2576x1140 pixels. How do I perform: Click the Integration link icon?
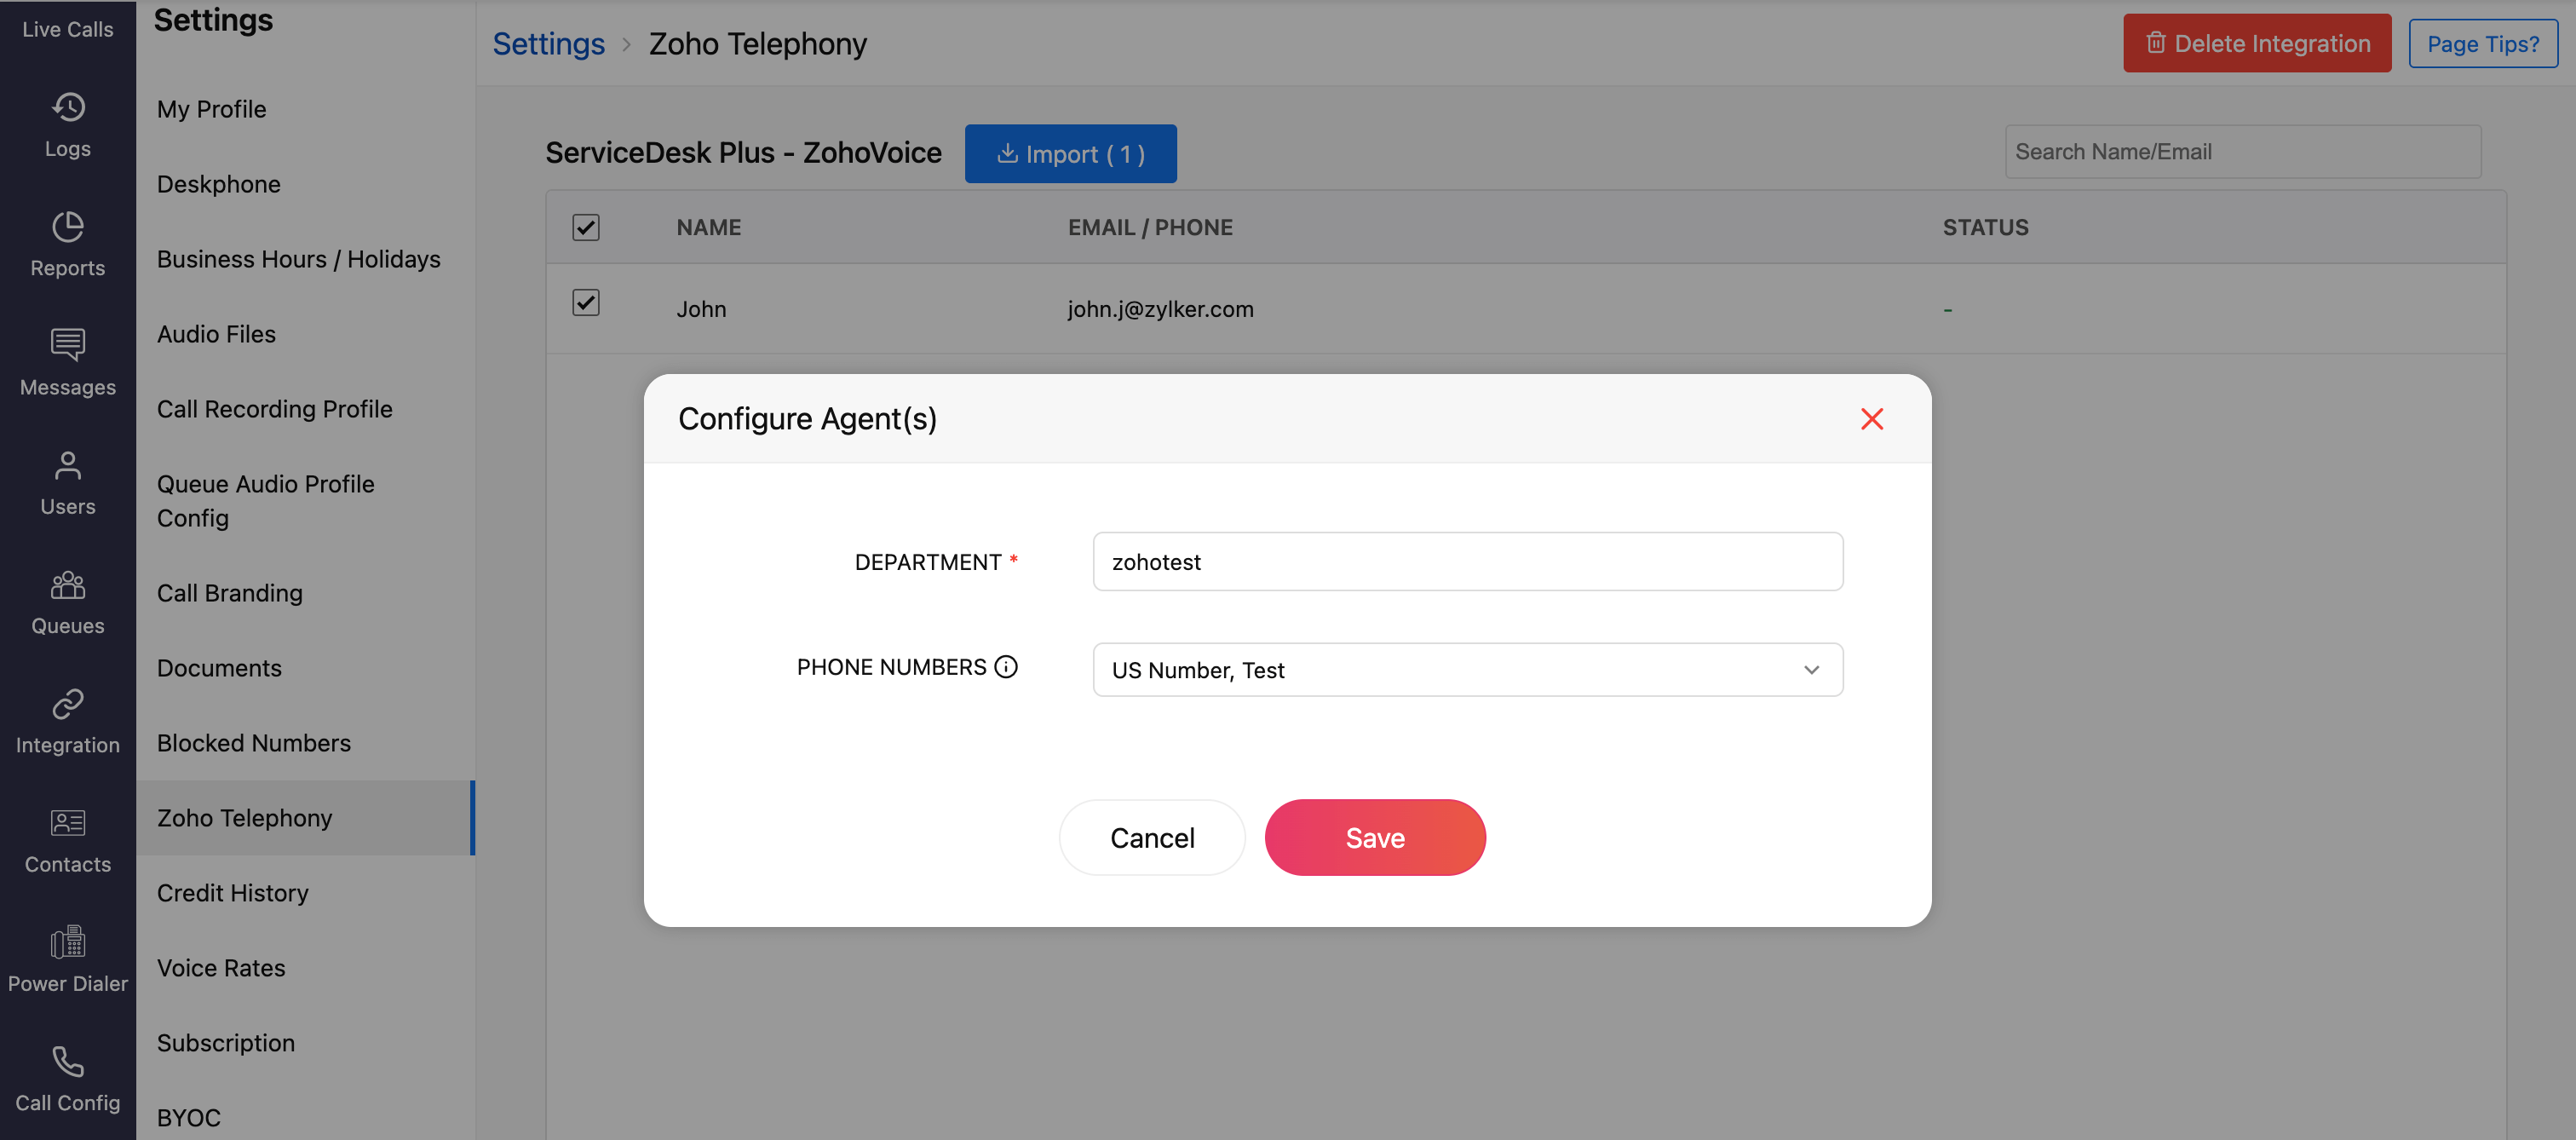point(67,705)
